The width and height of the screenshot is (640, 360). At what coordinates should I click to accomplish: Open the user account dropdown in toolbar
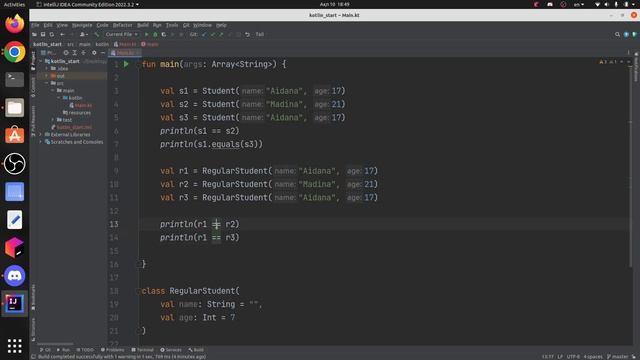84,35
